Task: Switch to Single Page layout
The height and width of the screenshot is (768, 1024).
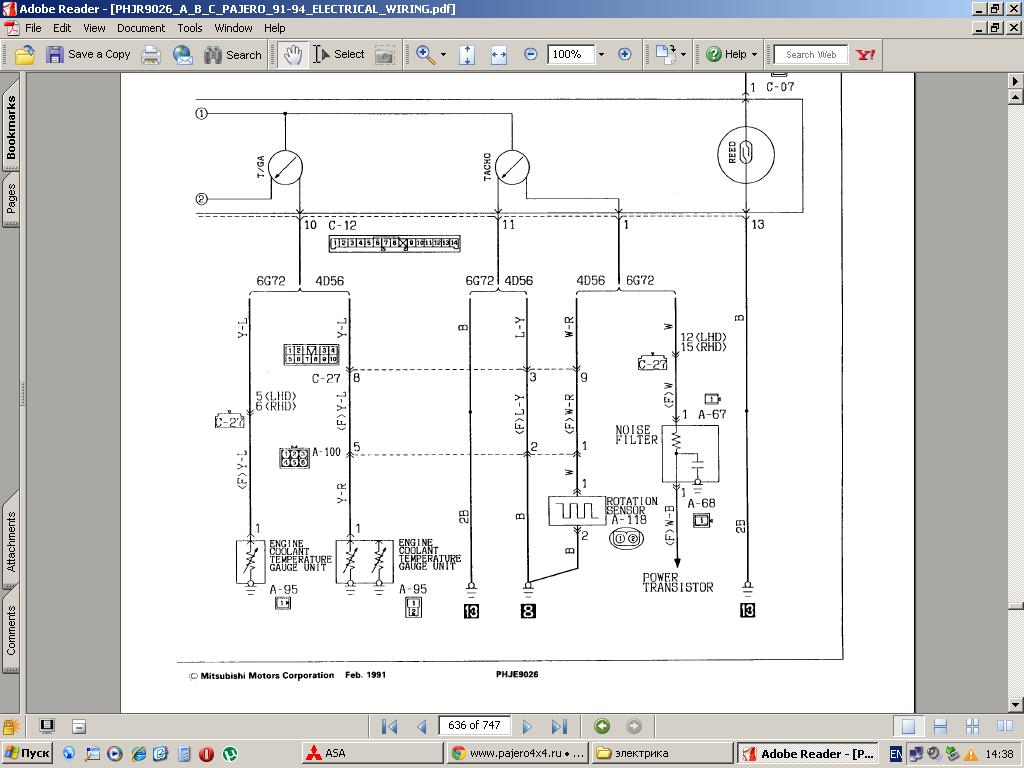Action: point(908,726)
